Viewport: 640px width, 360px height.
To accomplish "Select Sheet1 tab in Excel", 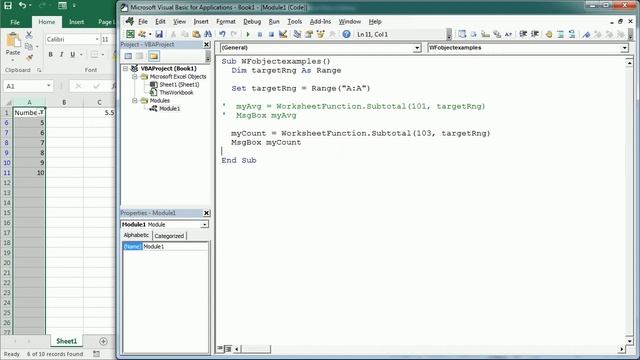I will point(67,341).
